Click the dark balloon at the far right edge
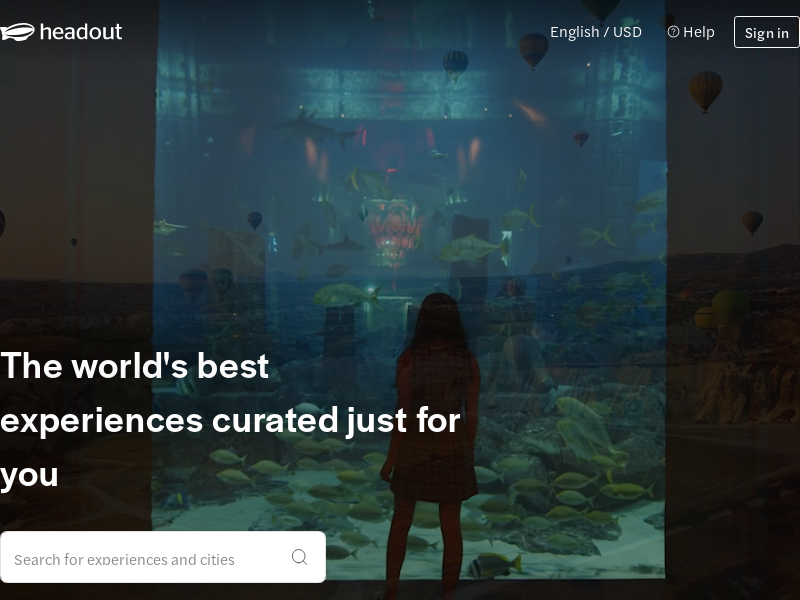Viewport: 800px width, 600px height. point(753,222)
